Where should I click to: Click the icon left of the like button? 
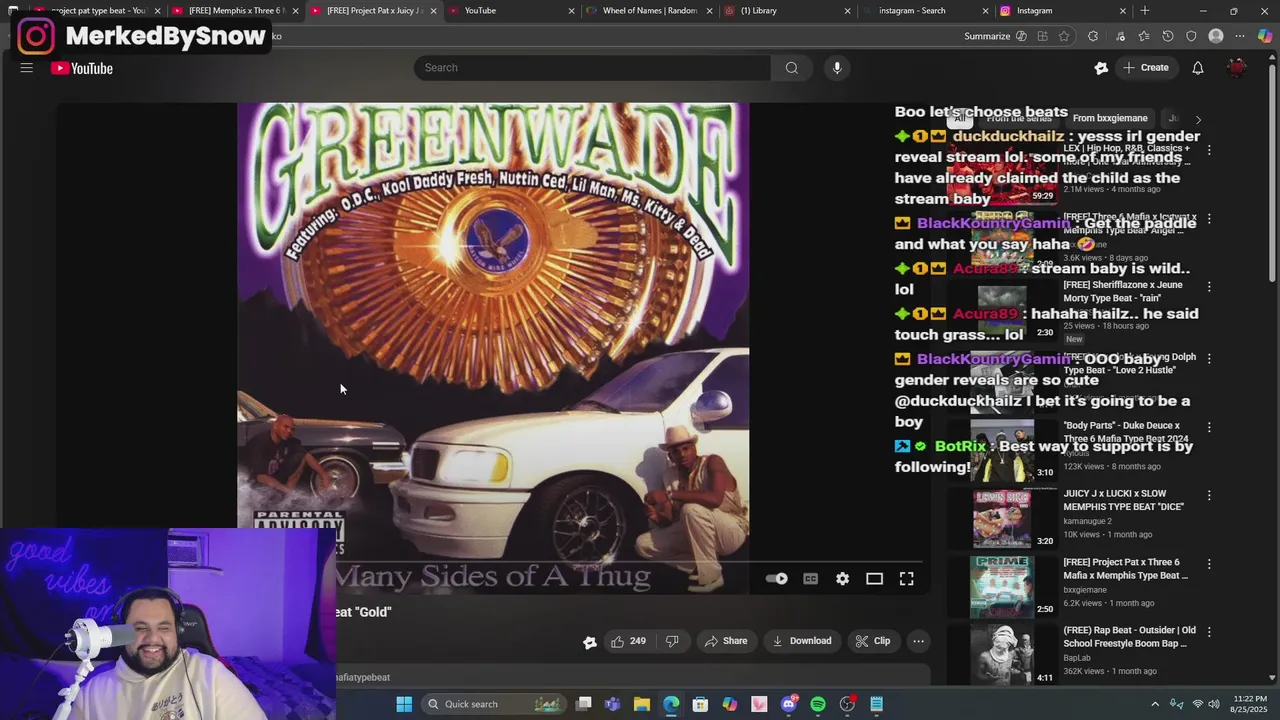click(x=590, y=642)
